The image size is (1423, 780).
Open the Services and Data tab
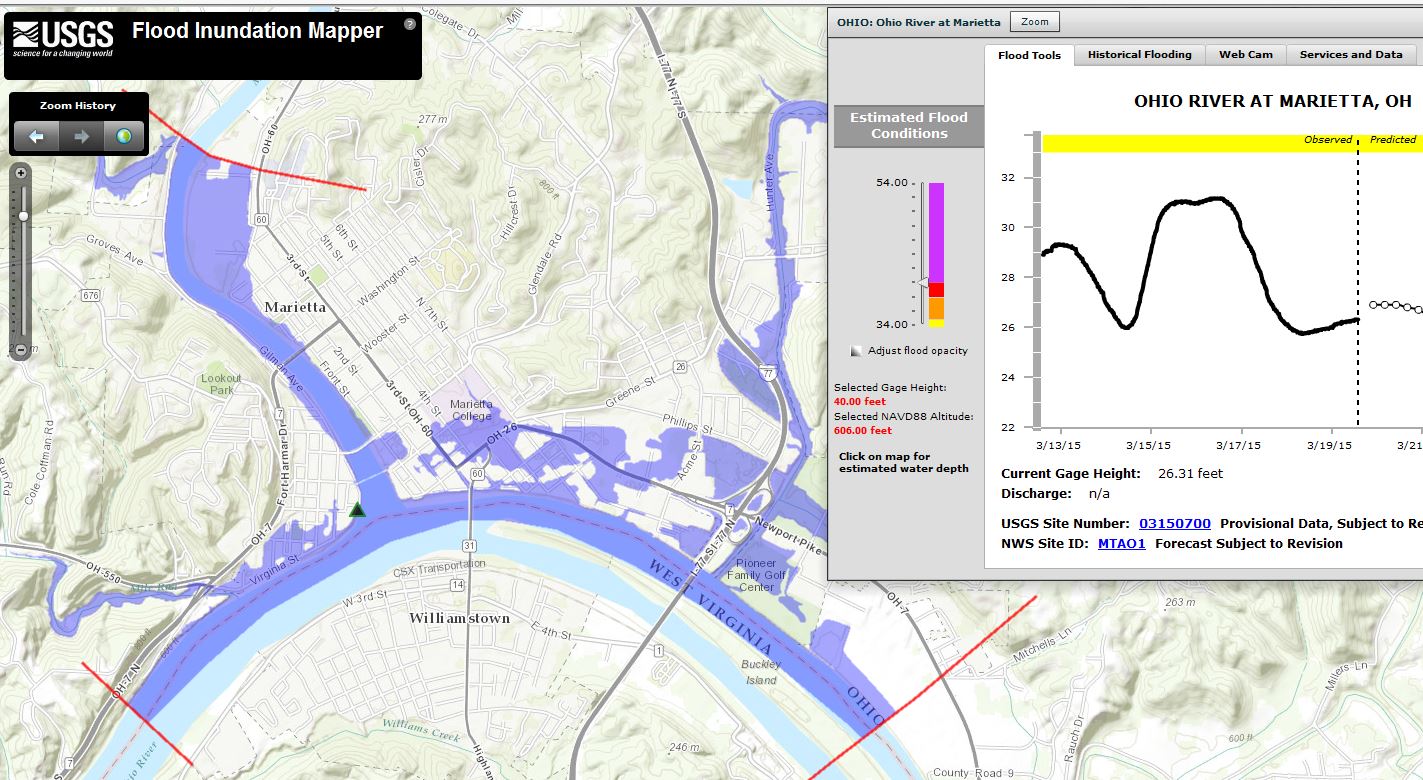(x=1351, y=55)
